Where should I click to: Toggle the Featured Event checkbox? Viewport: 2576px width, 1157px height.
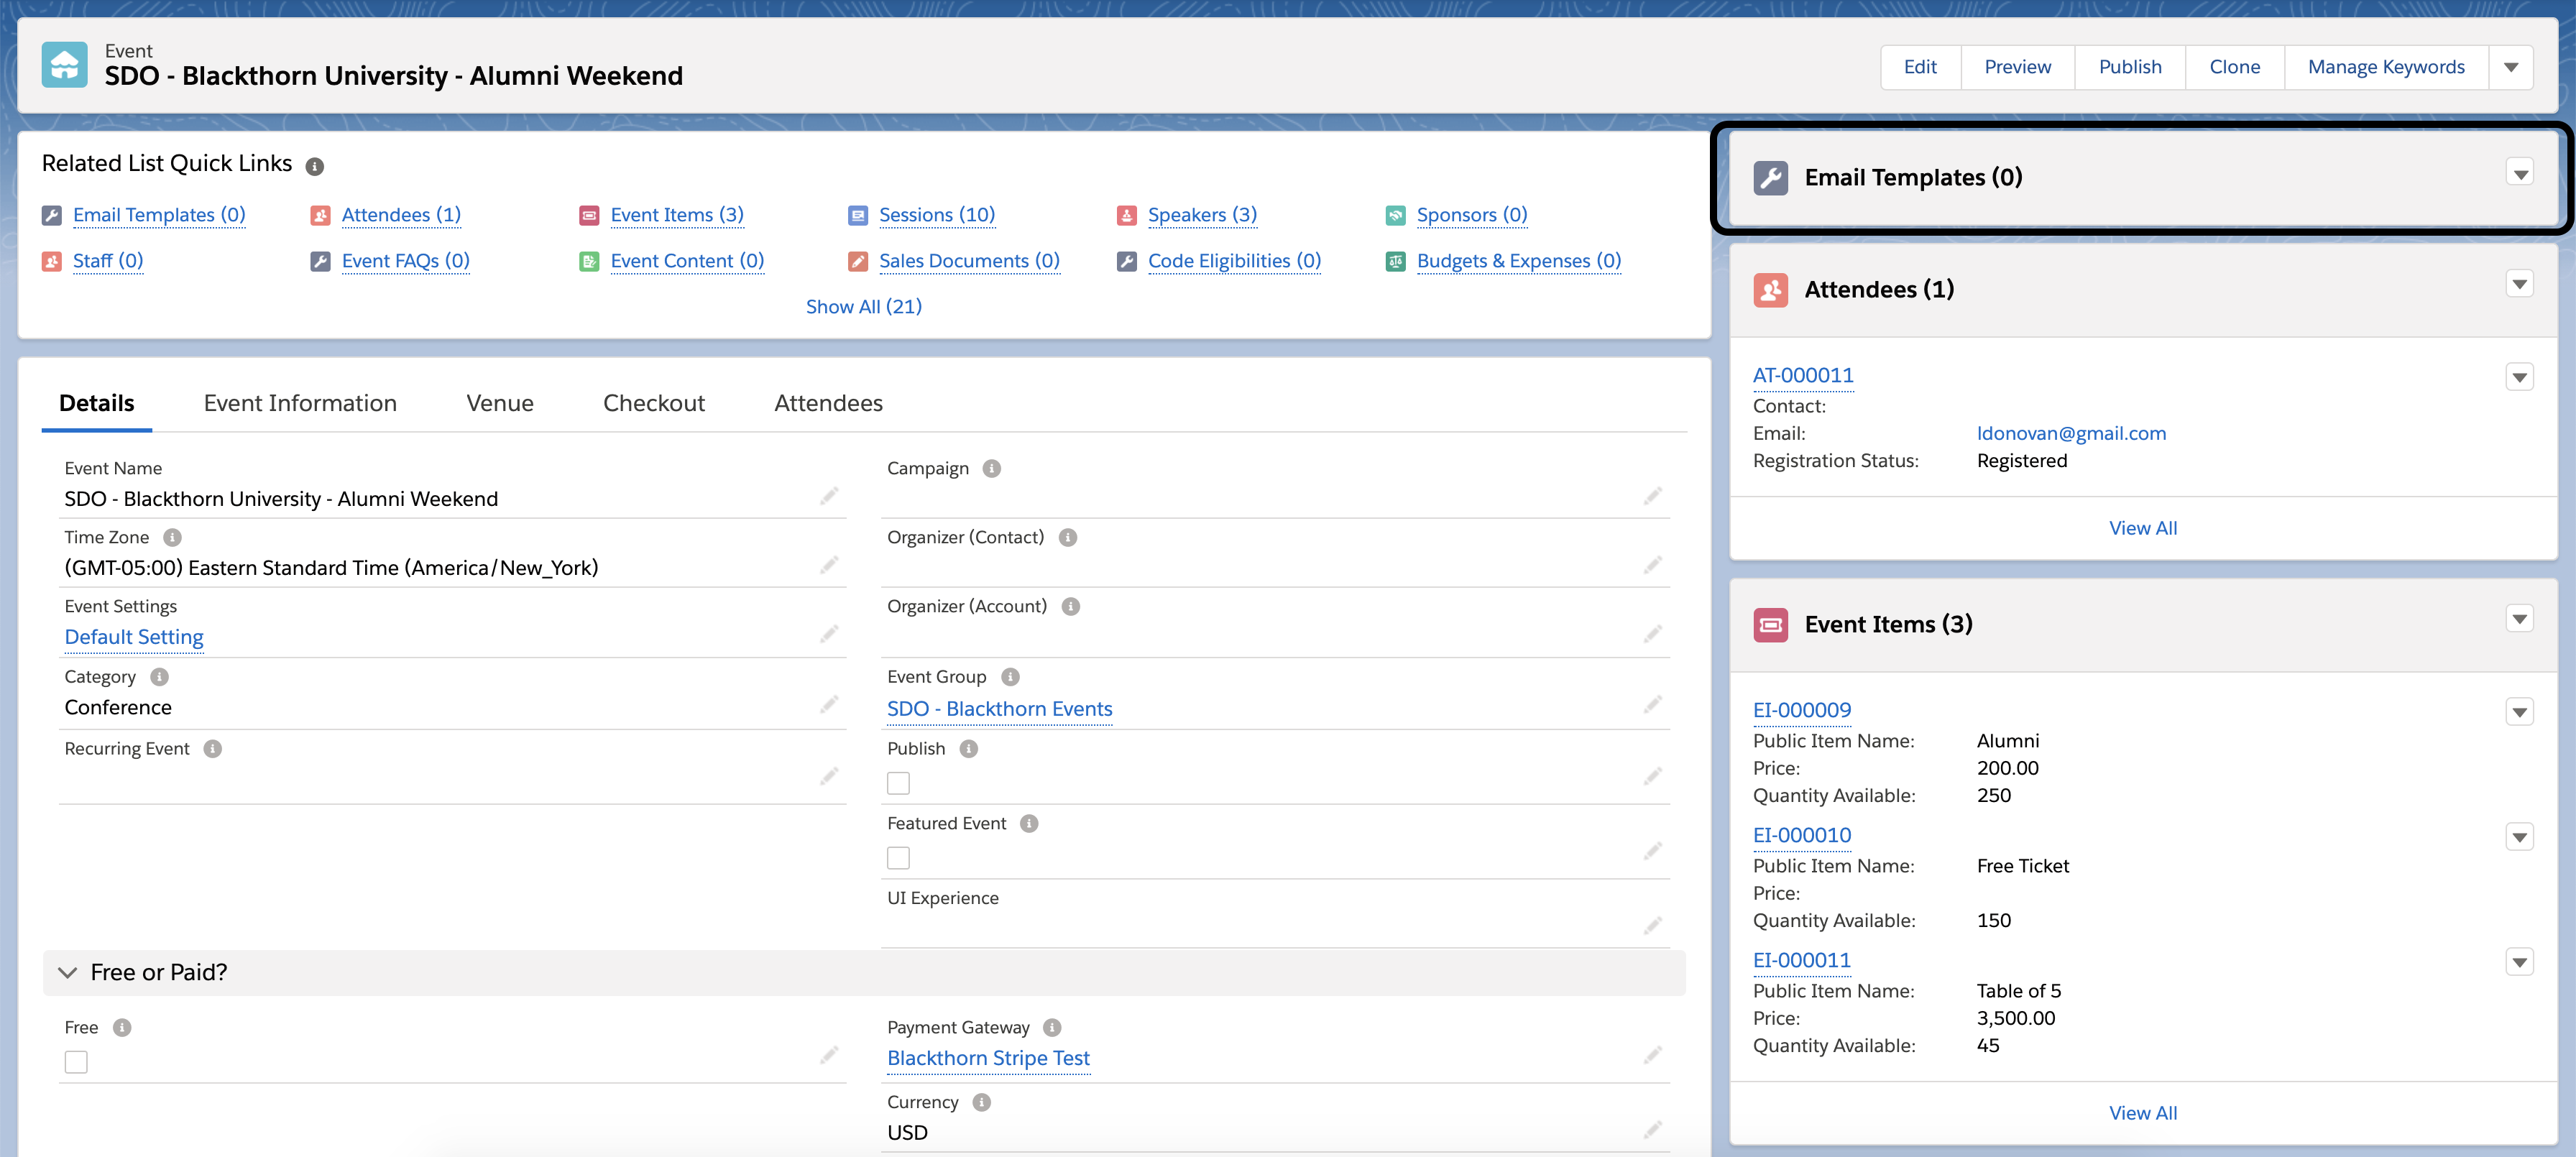coord(898,858)
